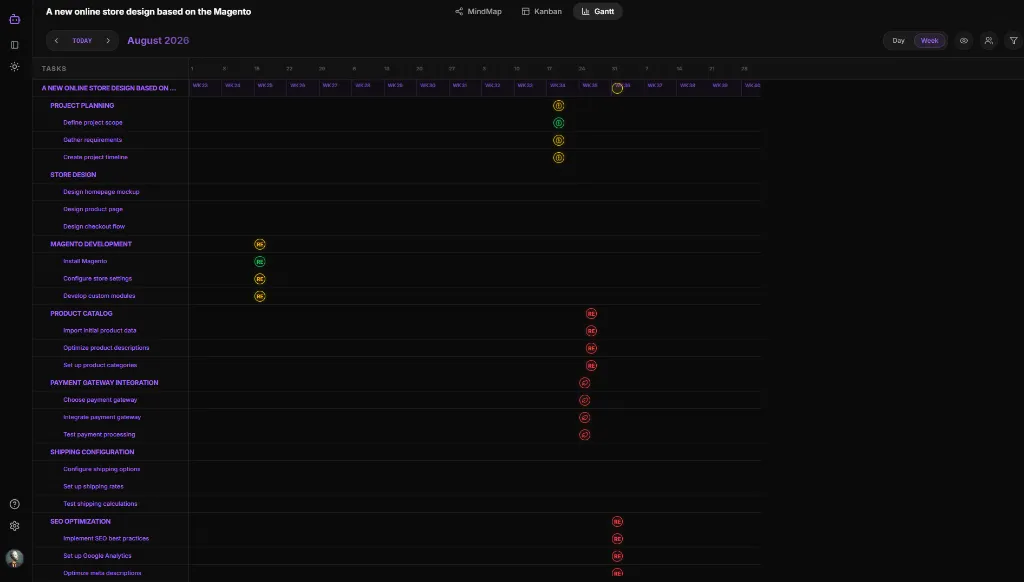Viewport: 1024px width, 582px height.
Task: Click the yellow marker in Gather requirements row
Action: [x=558, y=140]
